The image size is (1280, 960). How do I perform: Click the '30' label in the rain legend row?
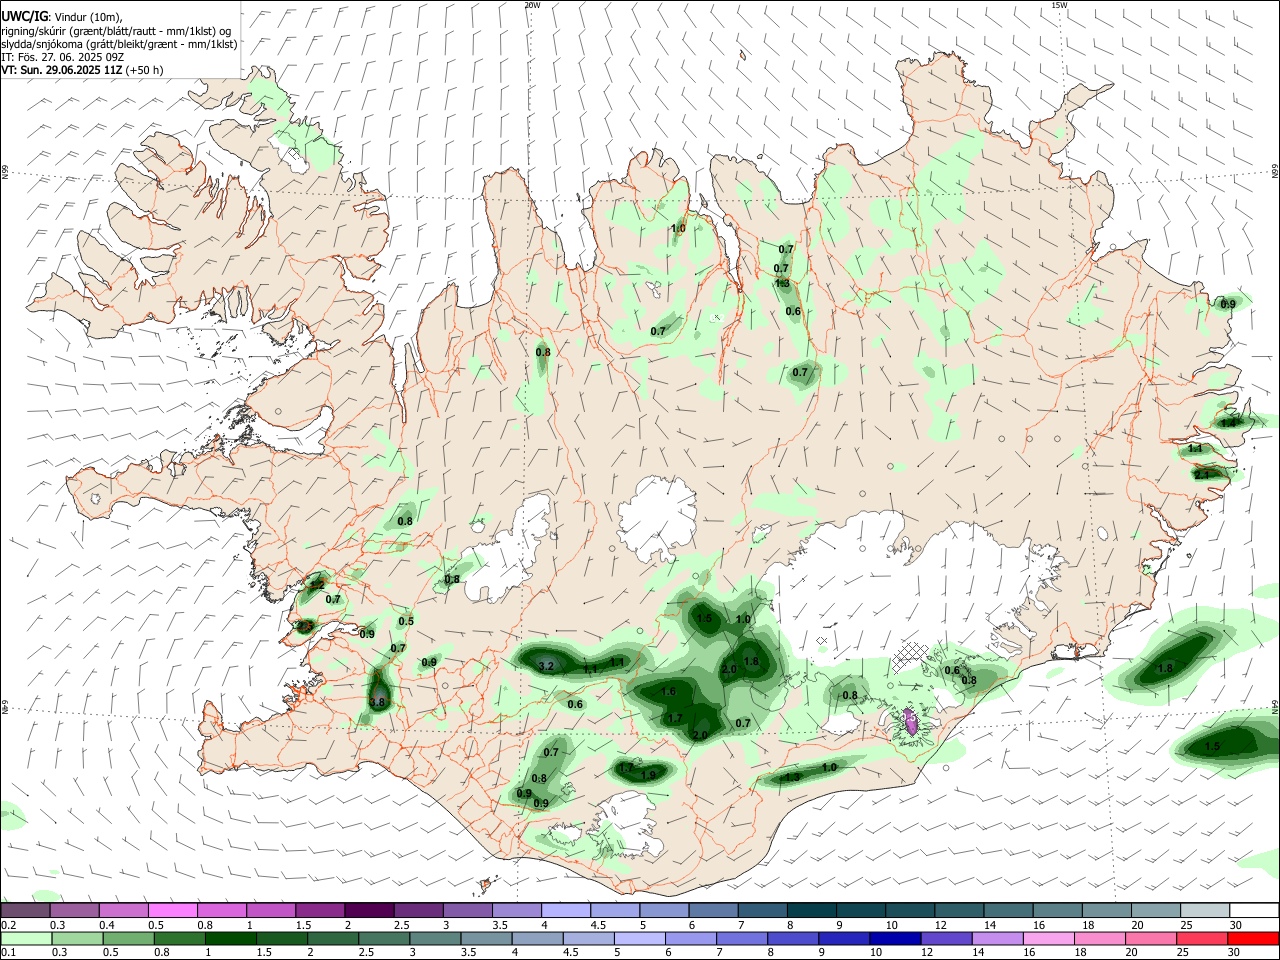[1236, 952]
